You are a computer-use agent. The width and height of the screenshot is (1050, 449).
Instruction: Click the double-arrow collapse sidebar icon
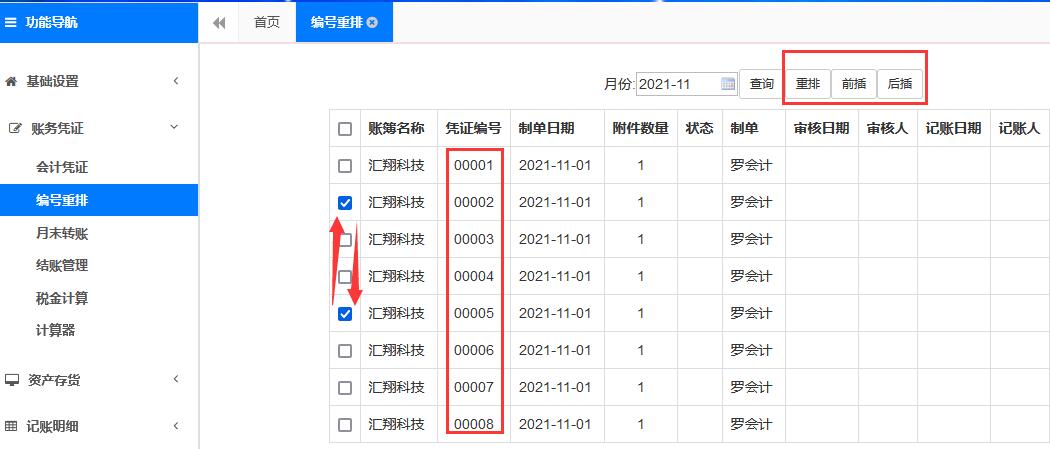[219, 22]
